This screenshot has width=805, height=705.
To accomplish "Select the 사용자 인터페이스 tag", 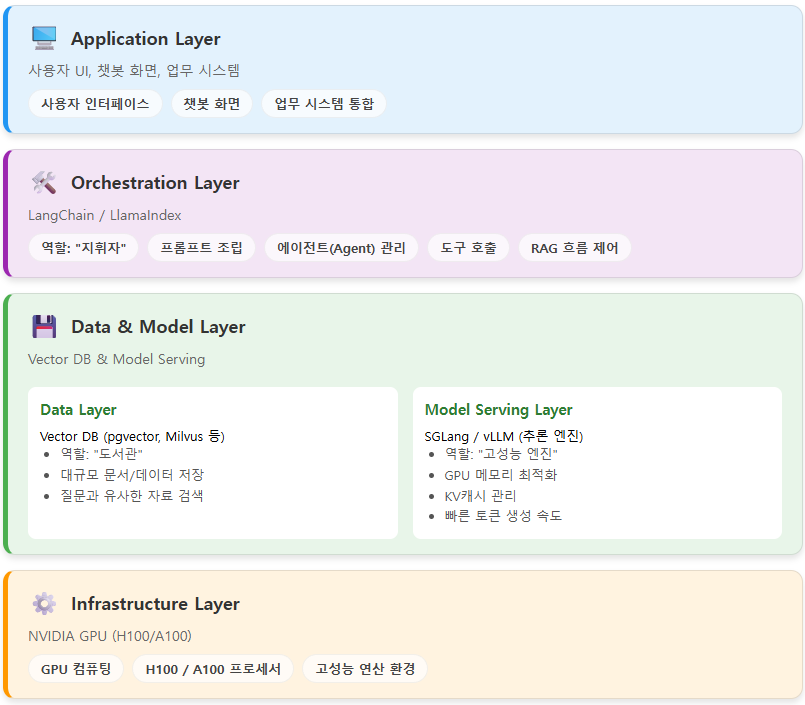I will (95, 104).
